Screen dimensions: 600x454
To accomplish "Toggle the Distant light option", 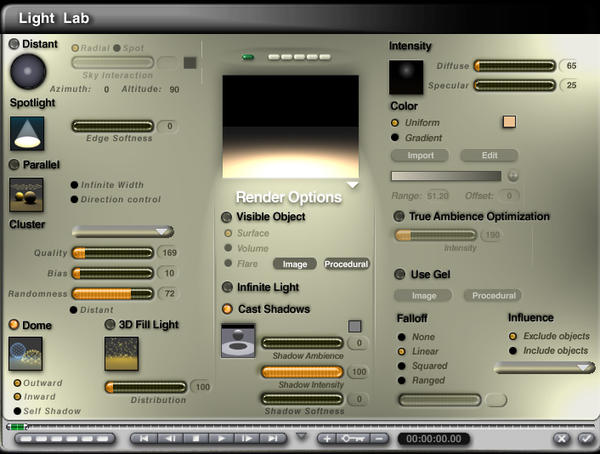I will [14, 44].
